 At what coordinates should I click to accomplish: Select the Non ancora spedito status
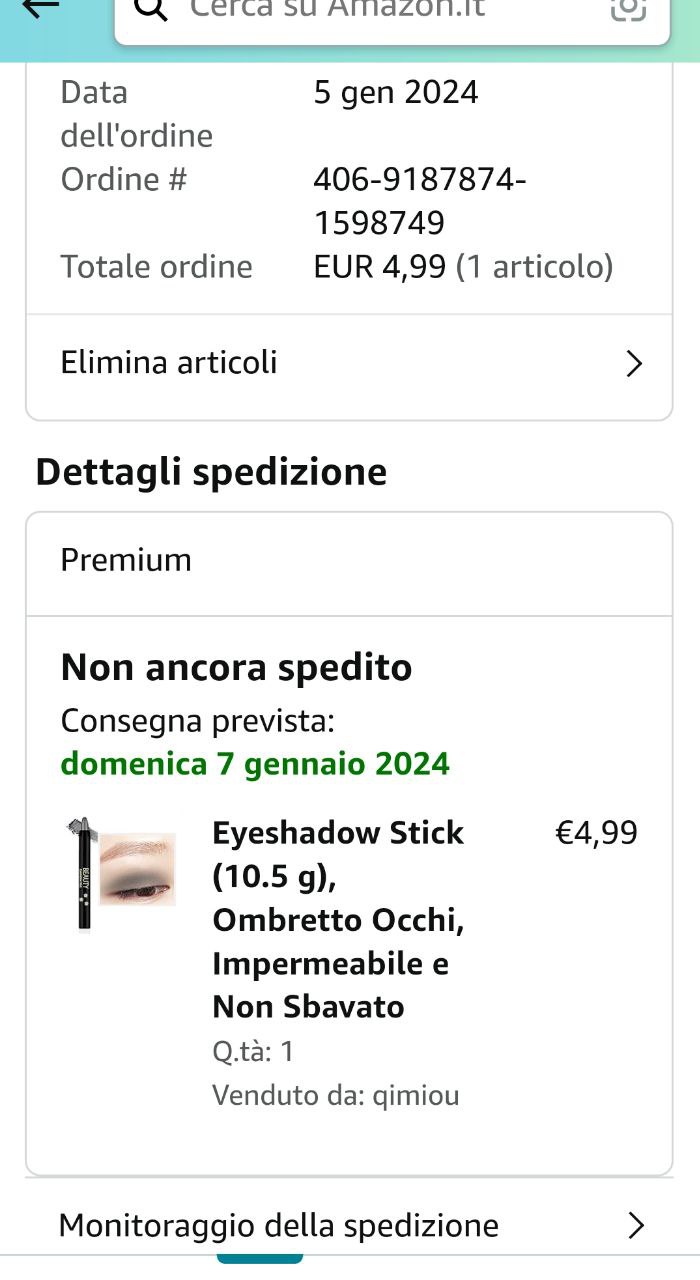point(236,667)
